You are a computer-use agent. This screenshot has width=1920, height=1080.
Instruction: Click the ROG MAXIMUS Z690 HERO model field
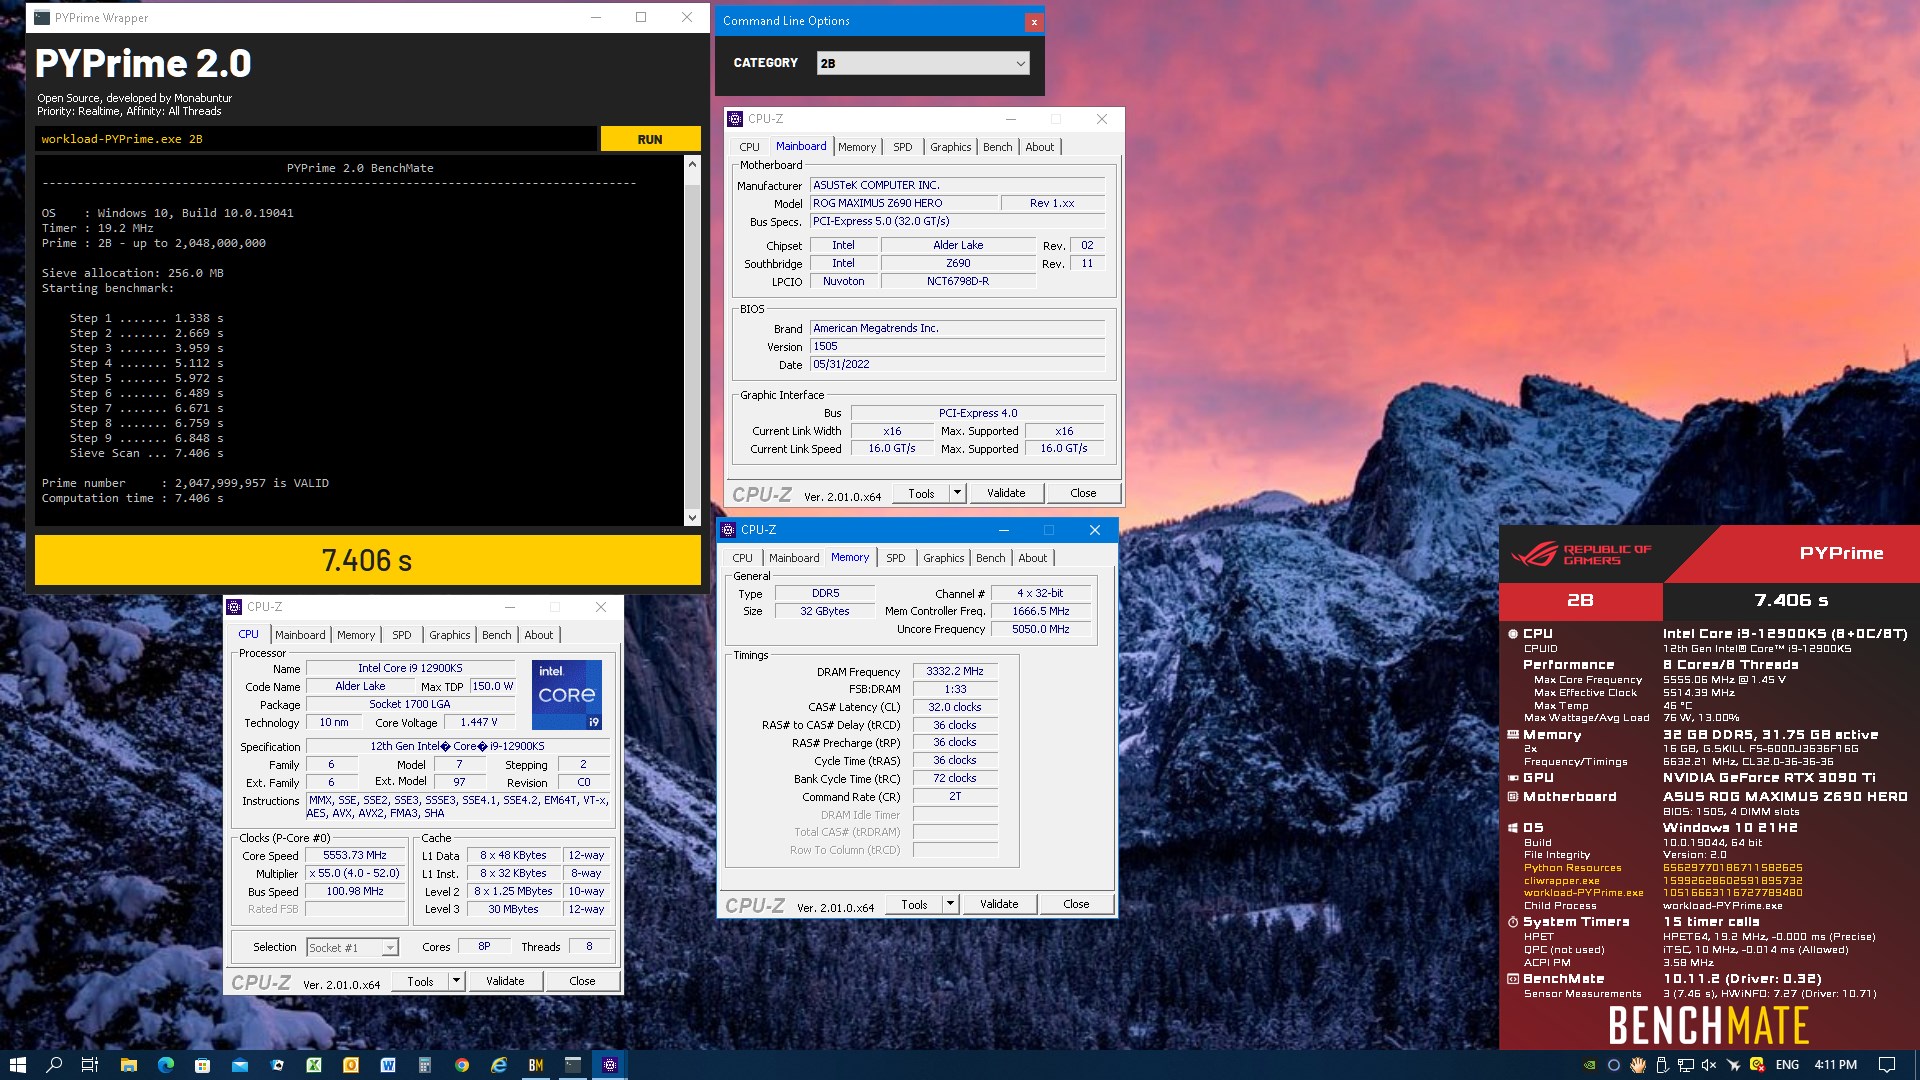click(x=903, y=203)
